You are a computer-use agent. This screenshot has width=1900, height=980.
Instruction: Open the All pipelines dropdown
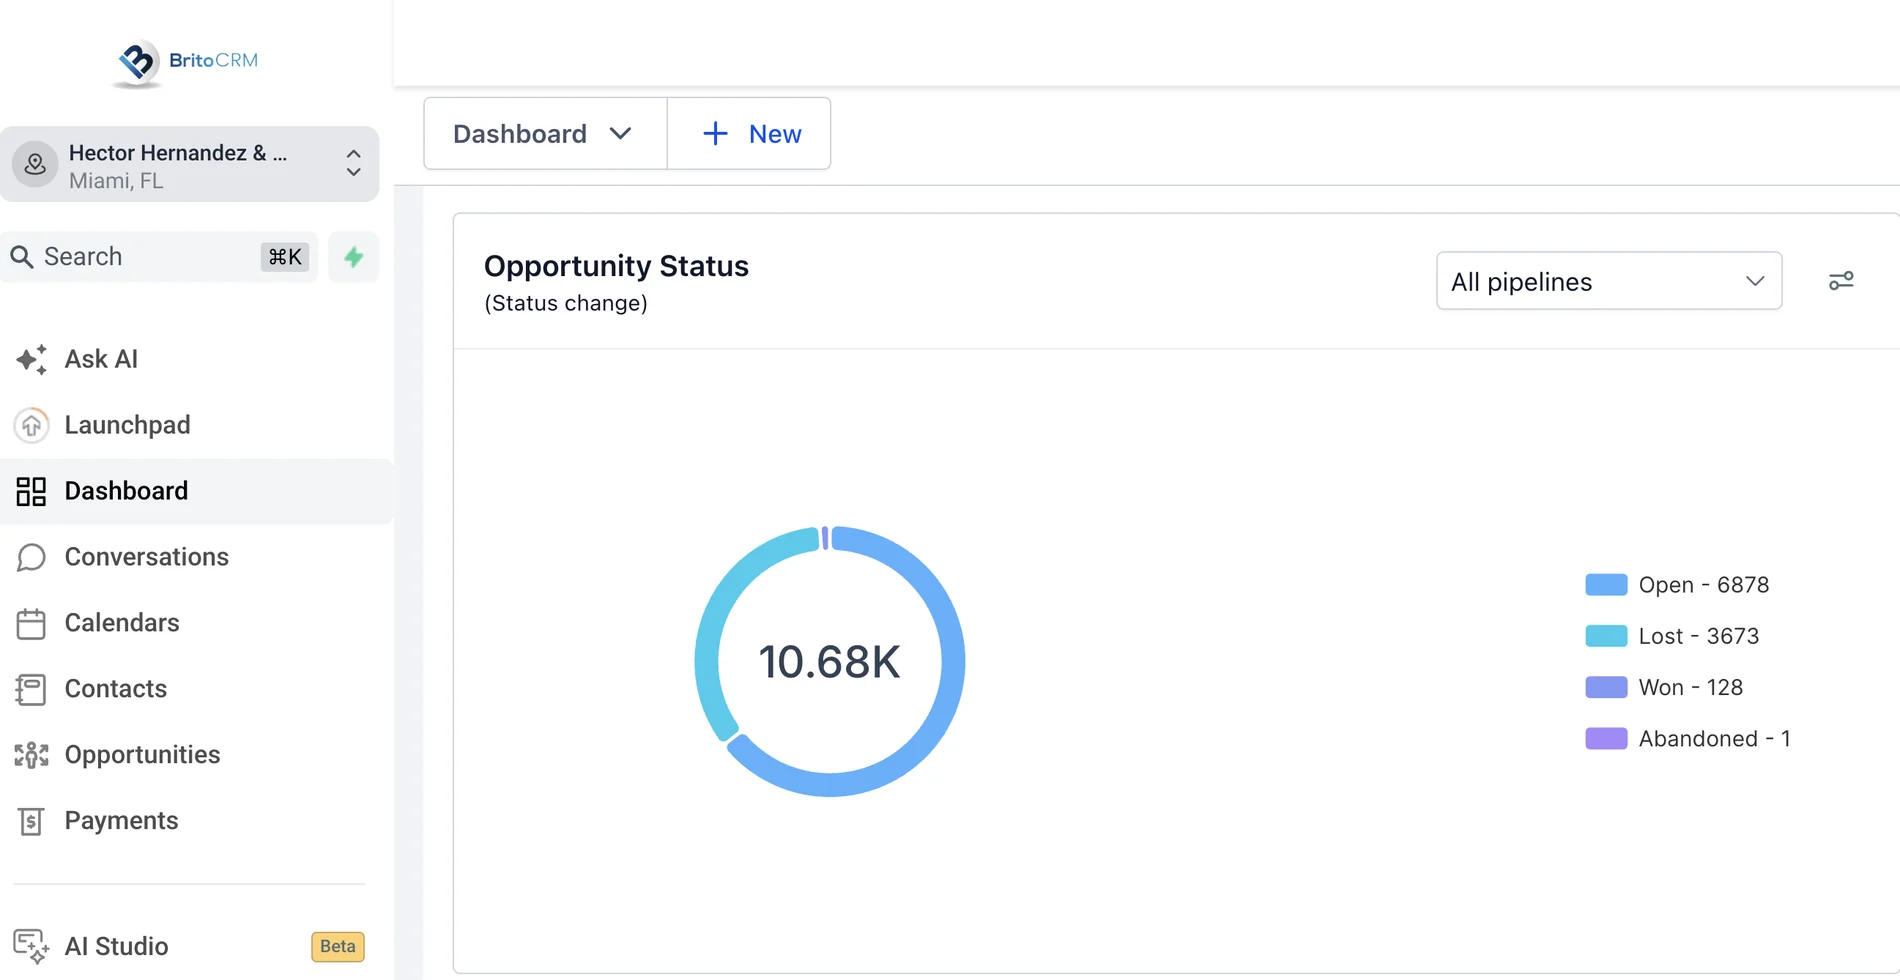[1609, 281]
